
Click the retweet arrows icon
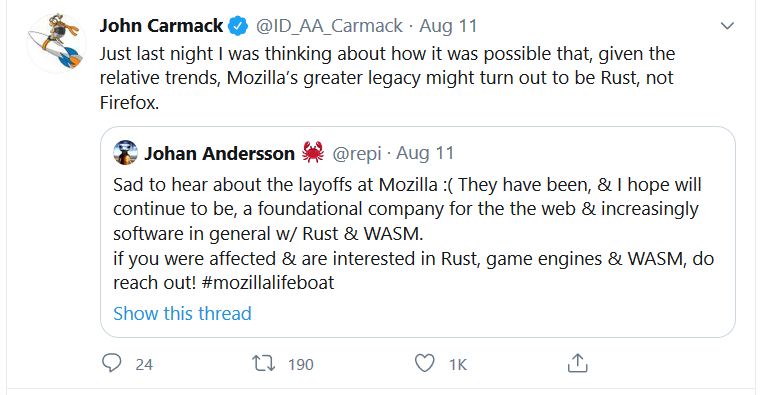click(x=263, y=363)
